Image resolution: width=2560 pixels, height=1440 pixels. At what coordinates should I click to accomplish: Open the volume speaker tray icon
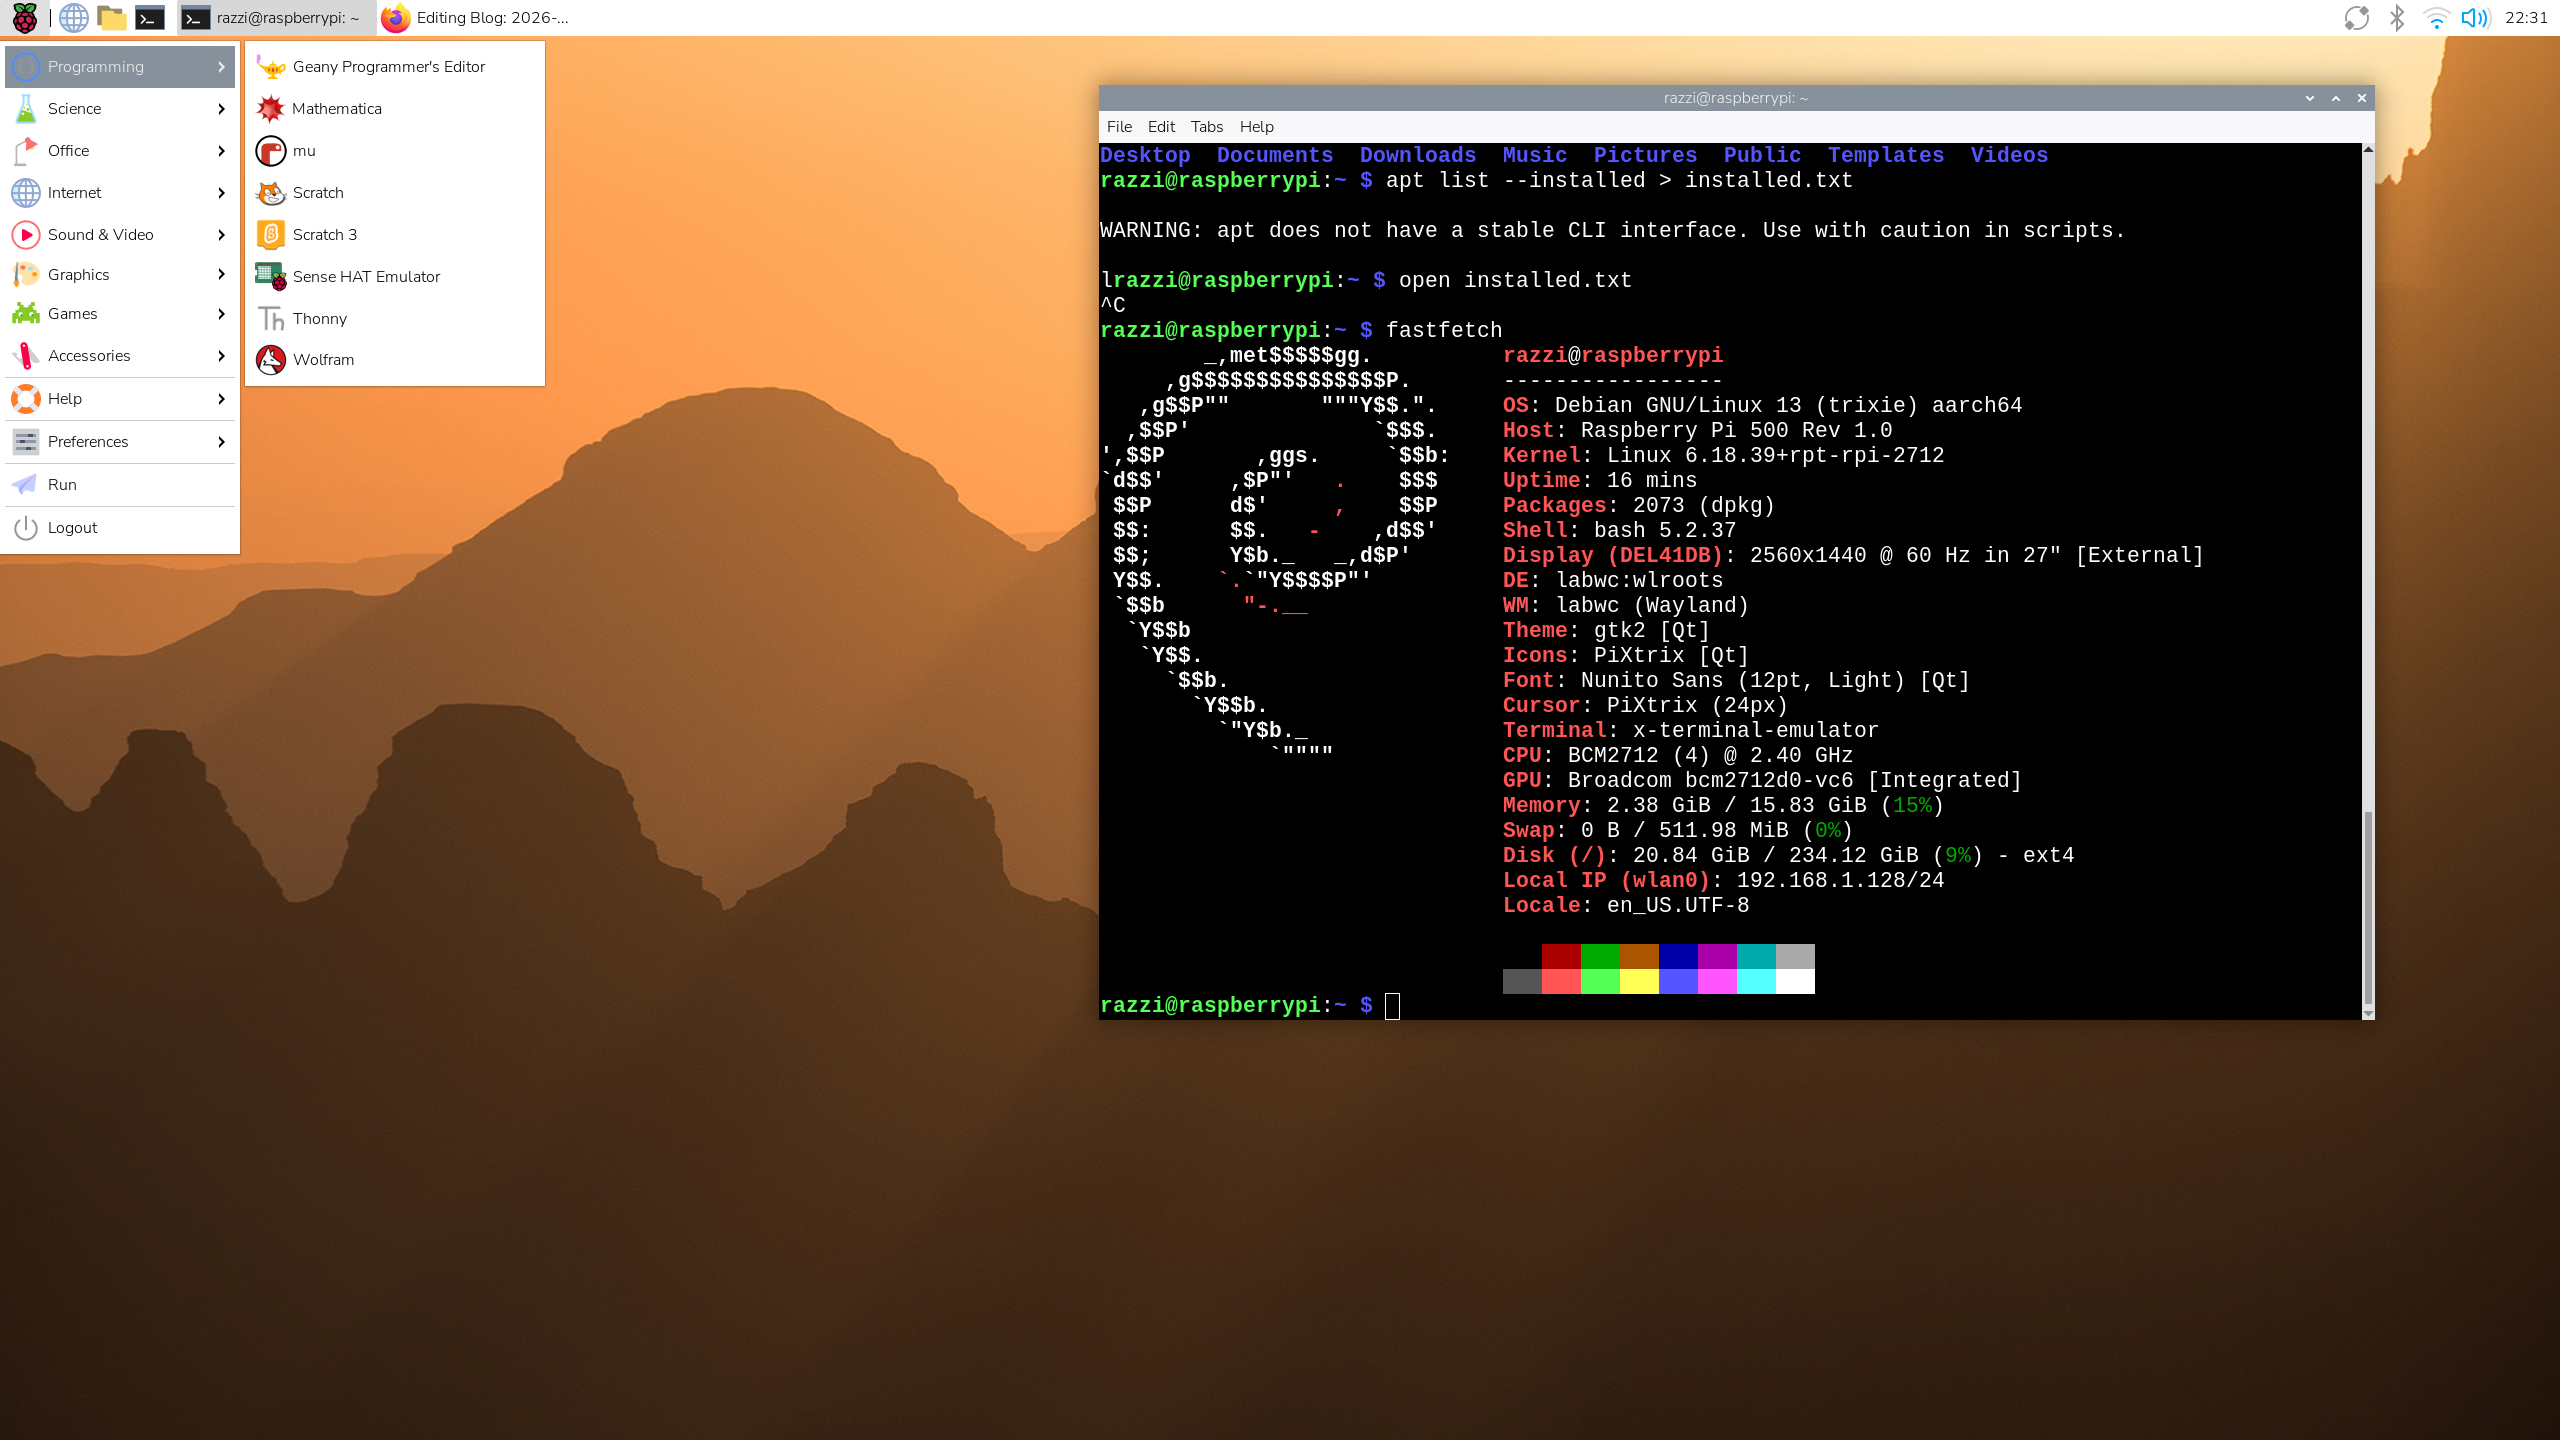point(2475,18)
